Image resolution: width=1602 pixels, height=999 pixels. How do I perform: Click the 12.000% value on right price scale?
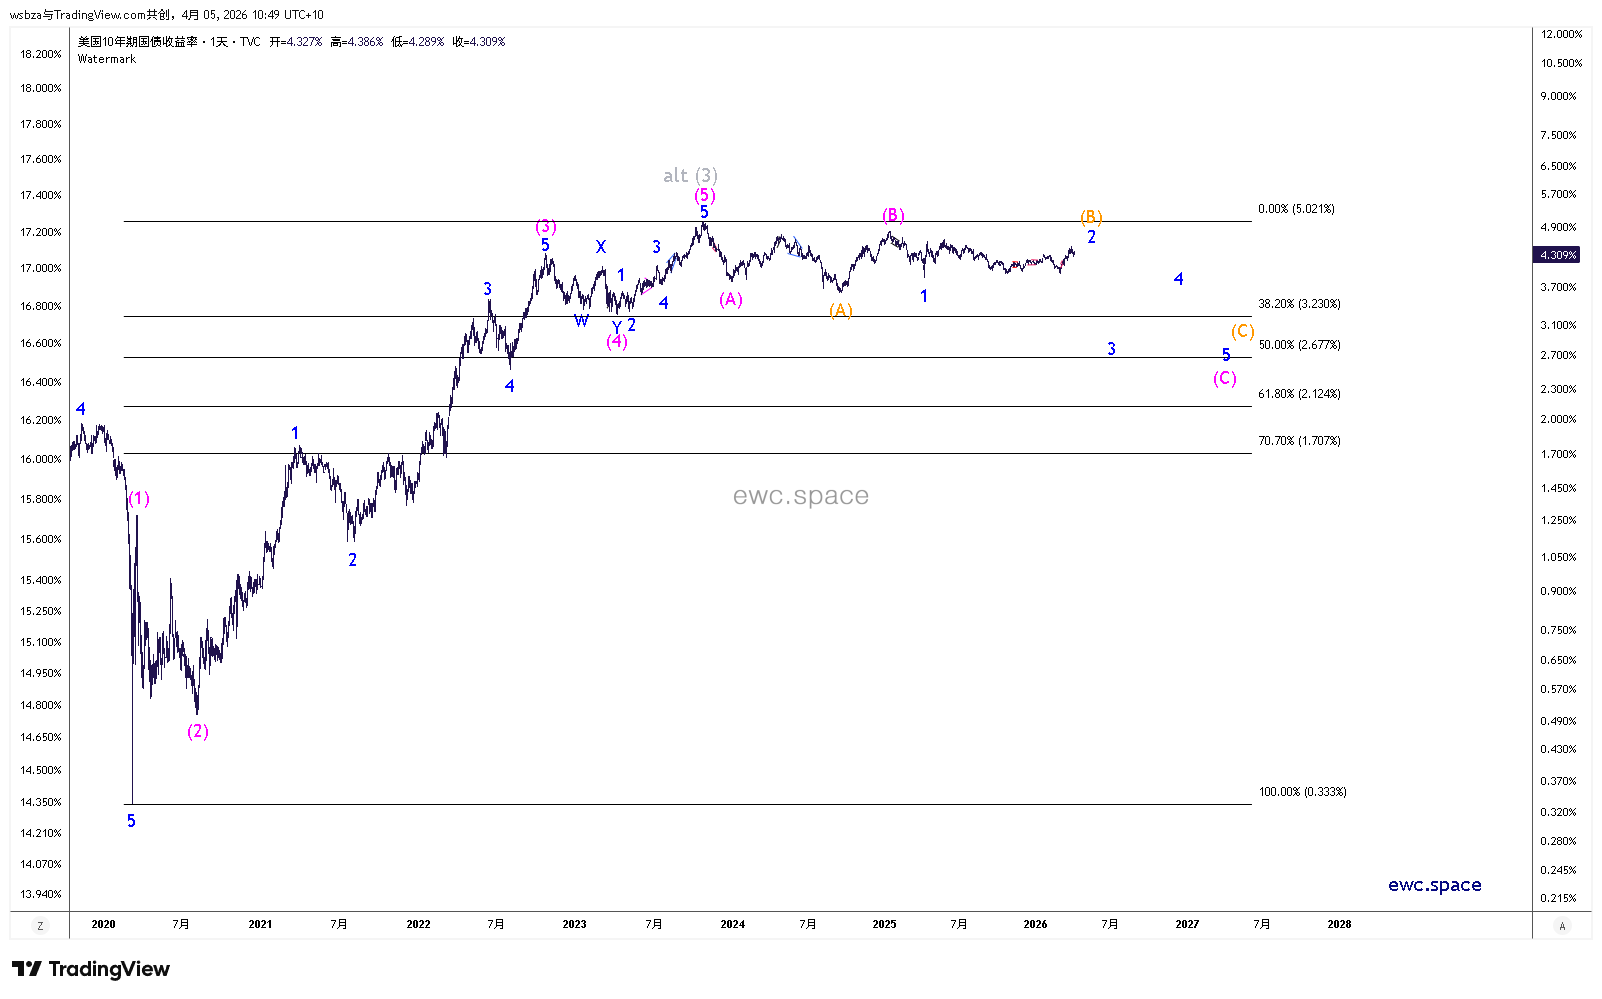(1561, 34)
